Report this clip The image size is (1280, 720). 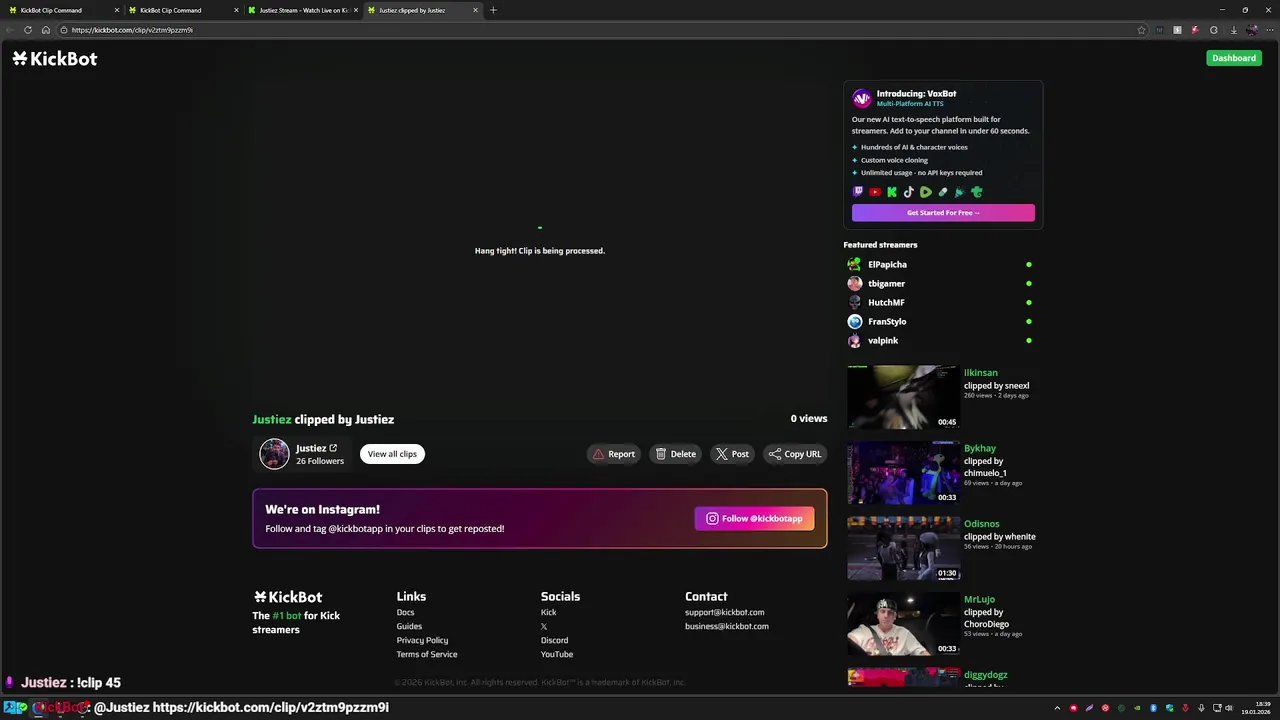tap(614, 454)
